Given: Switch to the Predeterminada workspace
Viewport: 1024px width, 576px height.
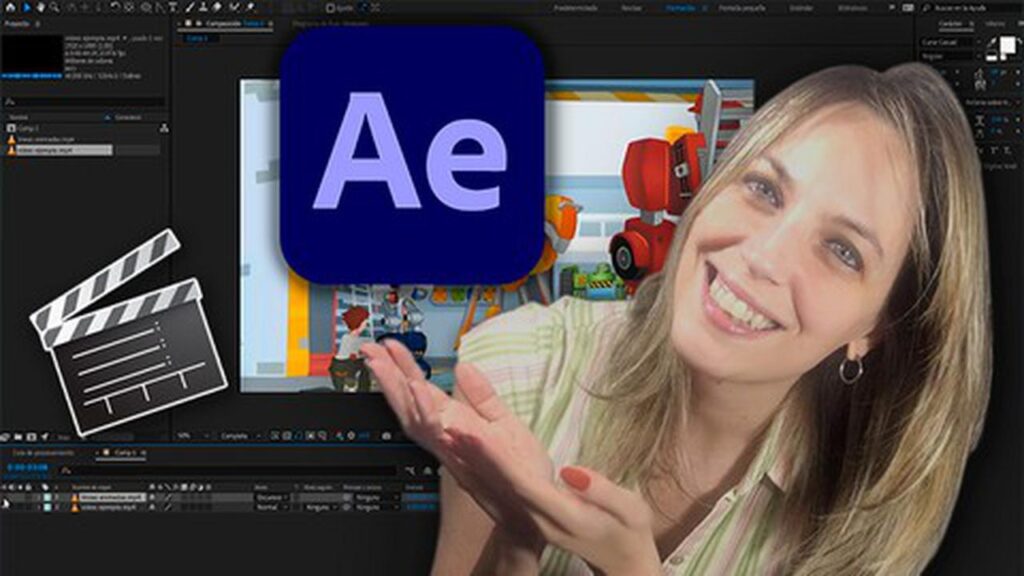Looking at the screenshot, I should (578, 7).
